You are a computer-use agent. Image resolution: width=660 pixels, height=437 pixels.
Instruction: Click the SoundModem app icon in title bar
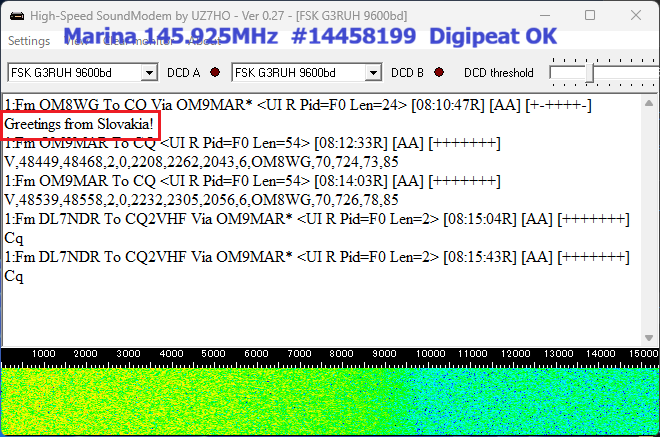coord(17,16)
